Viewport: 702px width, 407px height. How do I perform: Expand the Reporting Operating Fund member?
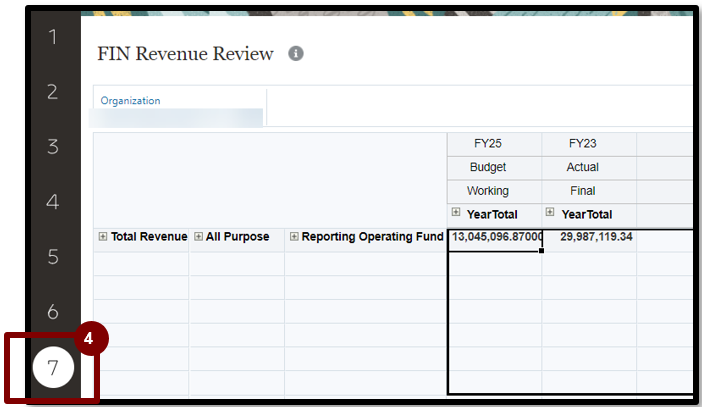point(294,237)
